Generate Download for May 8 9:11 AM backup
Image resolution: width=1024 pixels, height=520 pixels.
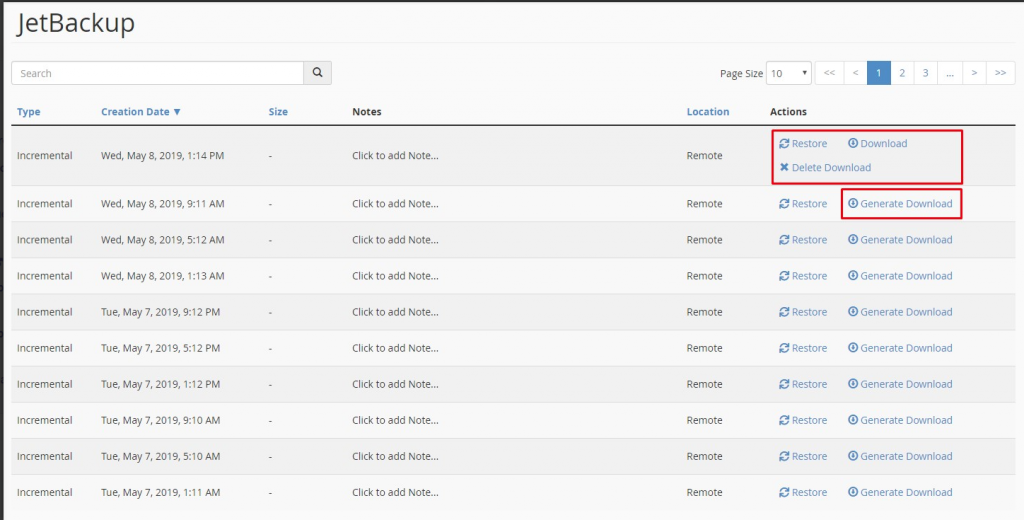(900, 204)
